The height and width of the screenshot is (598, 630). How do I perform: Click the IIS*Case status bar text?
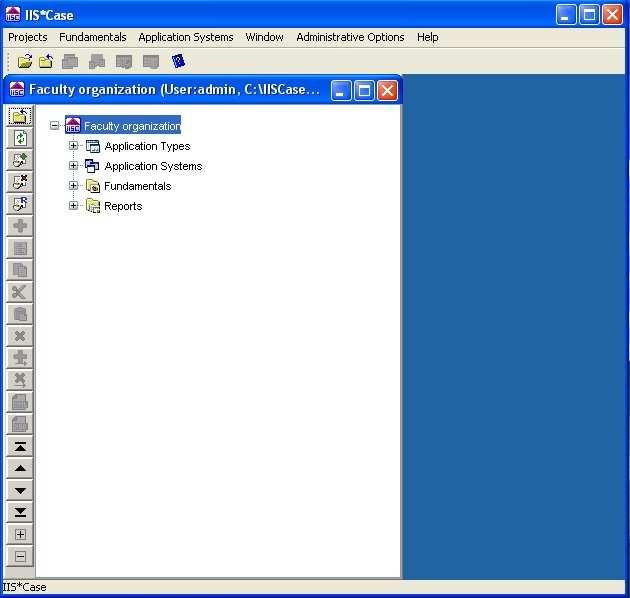tap(24, 587)
